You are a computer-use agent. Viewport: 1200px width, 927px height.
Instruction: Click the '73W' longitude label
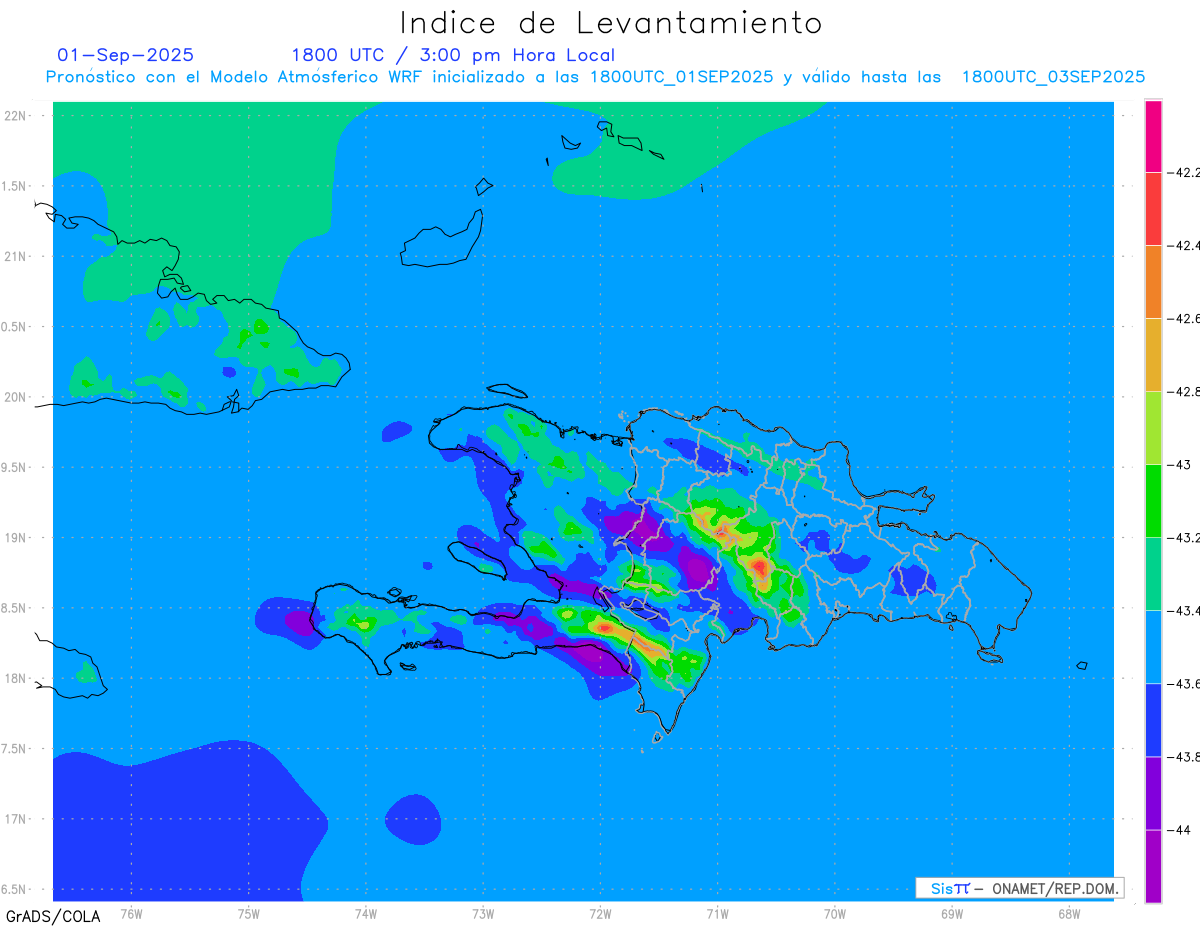pyautogui.click(x=483, y=912)
